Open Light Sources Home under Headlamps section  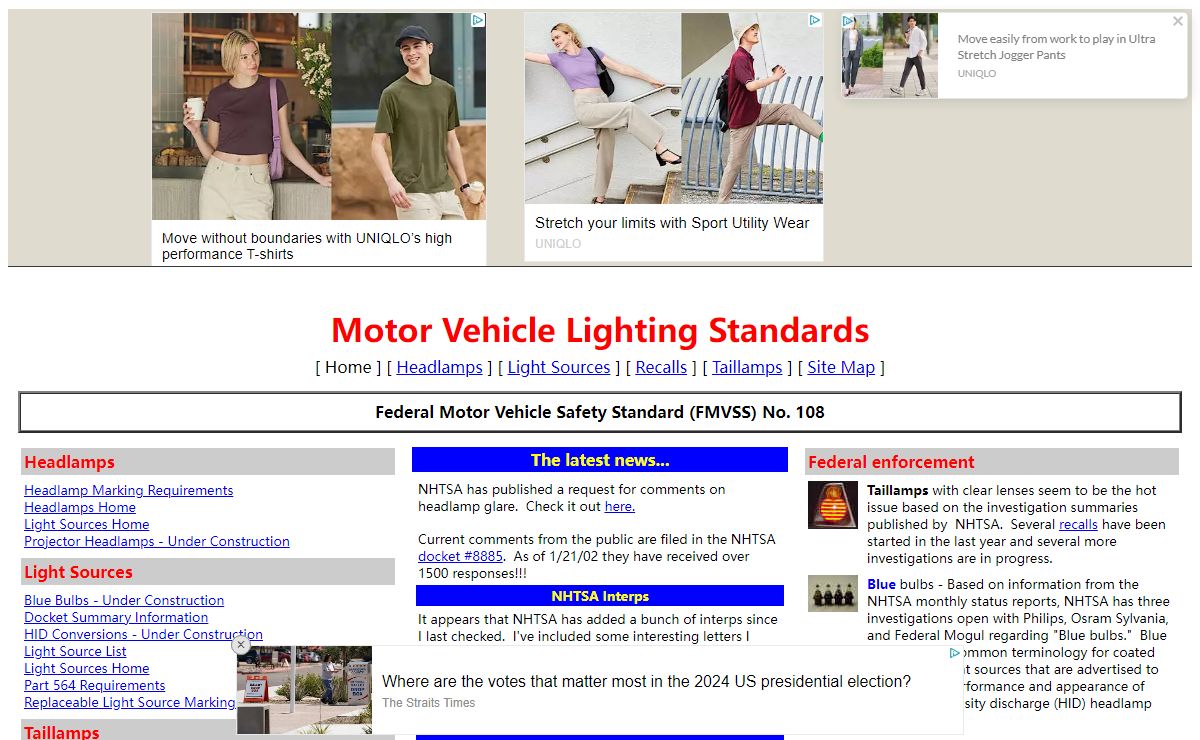coord(87,524)
